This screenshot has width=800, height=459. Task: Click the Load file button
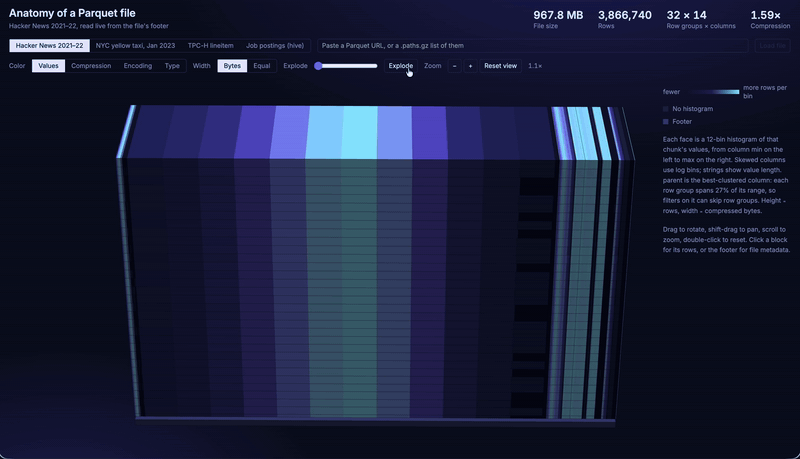772,45
